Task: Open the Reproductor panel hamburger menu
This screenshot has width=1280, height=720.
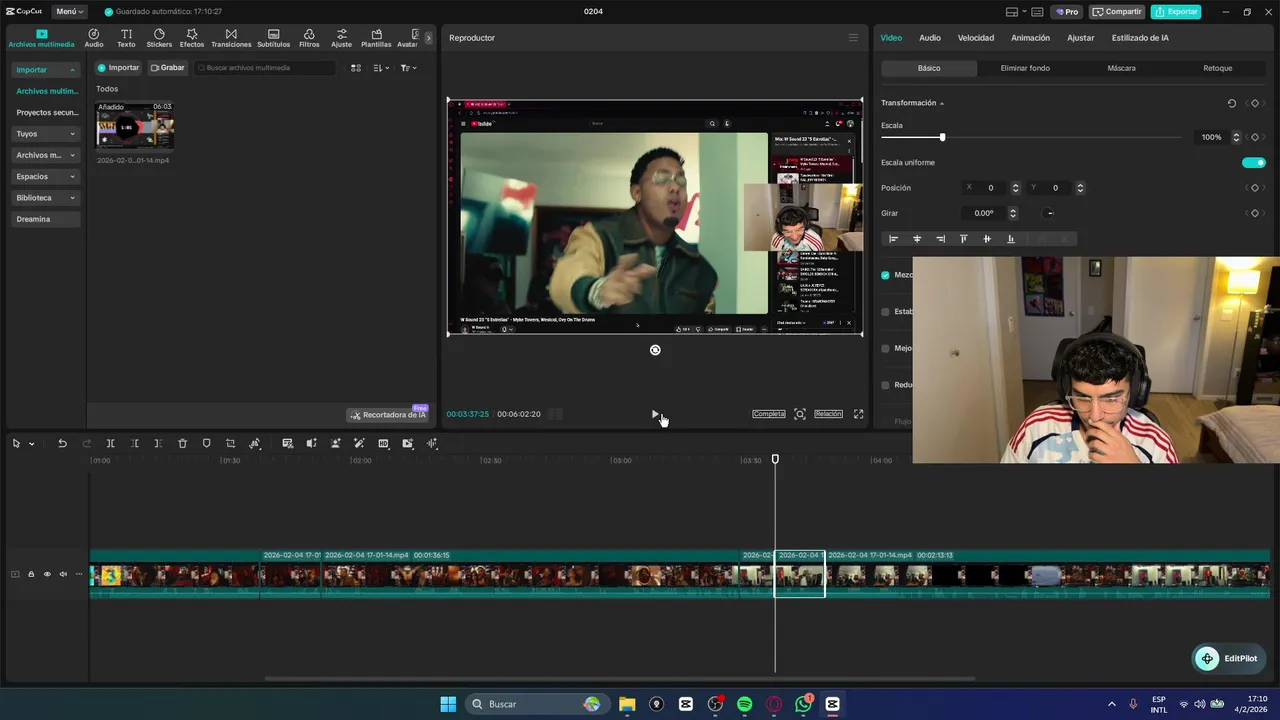Action: pyautogui.click(x=853, y=38)
